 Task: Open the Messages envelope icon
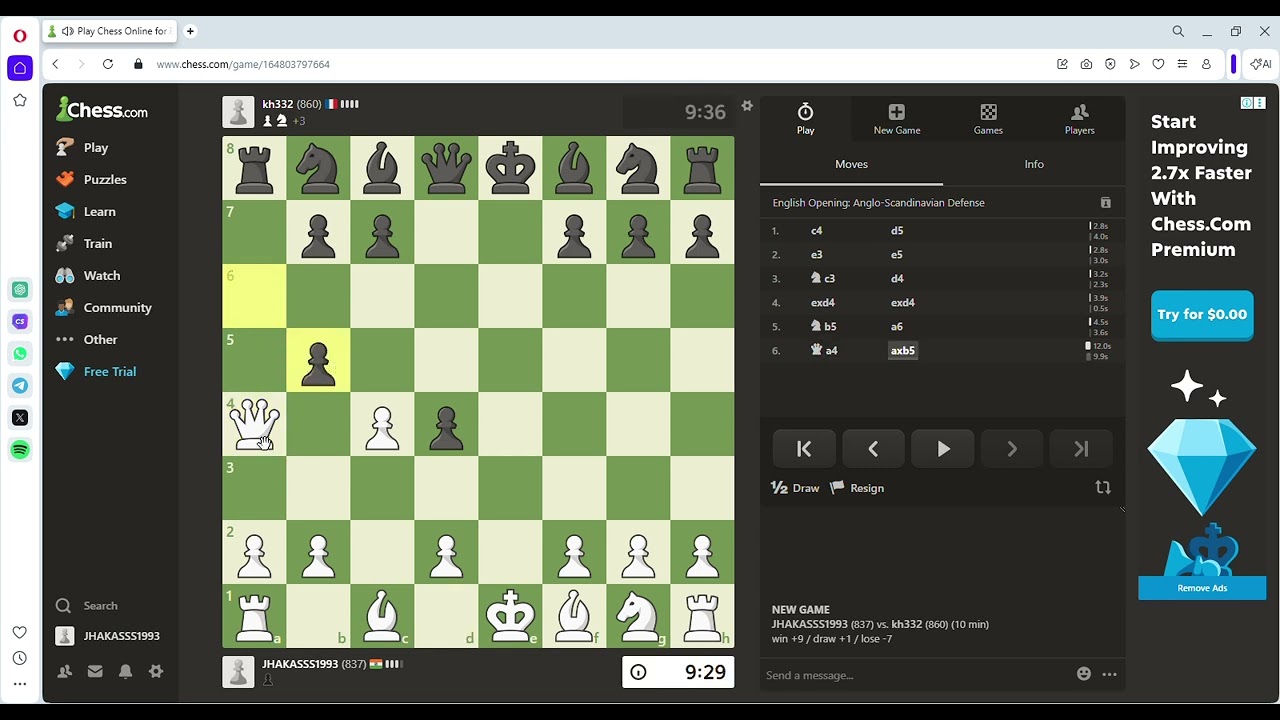tap(95, 672)
